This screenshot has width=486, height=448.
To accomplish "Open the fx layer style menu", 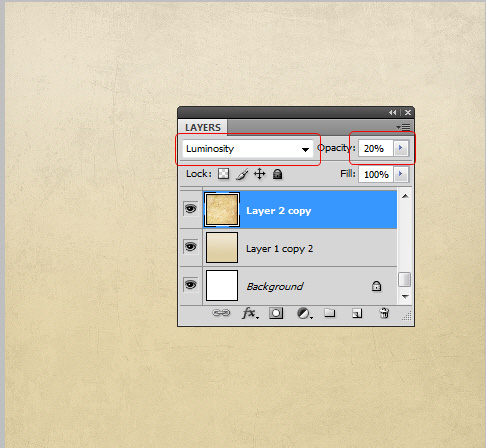I will (250, 313).
